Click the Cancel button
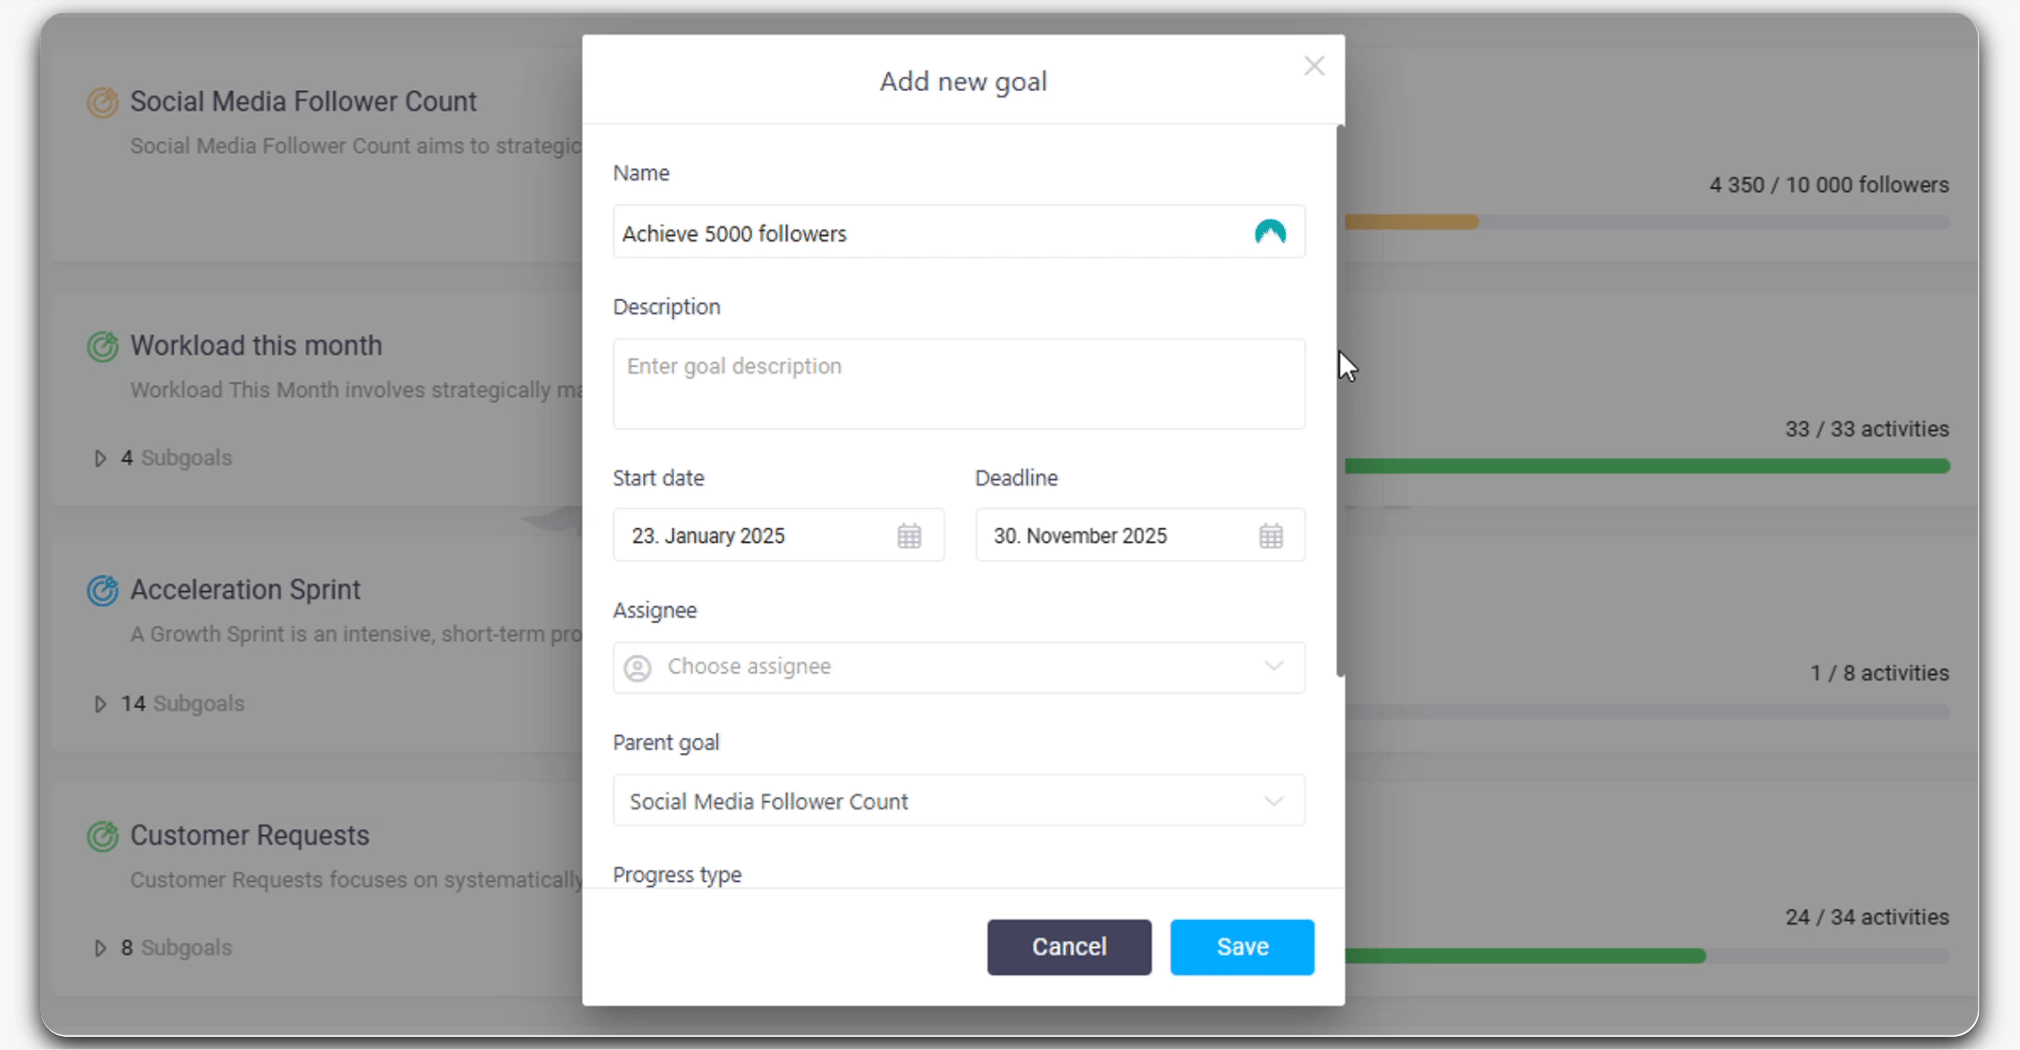This screenshot has width=2020, height=1050. pyautogui.click(x=1068, y=947)
